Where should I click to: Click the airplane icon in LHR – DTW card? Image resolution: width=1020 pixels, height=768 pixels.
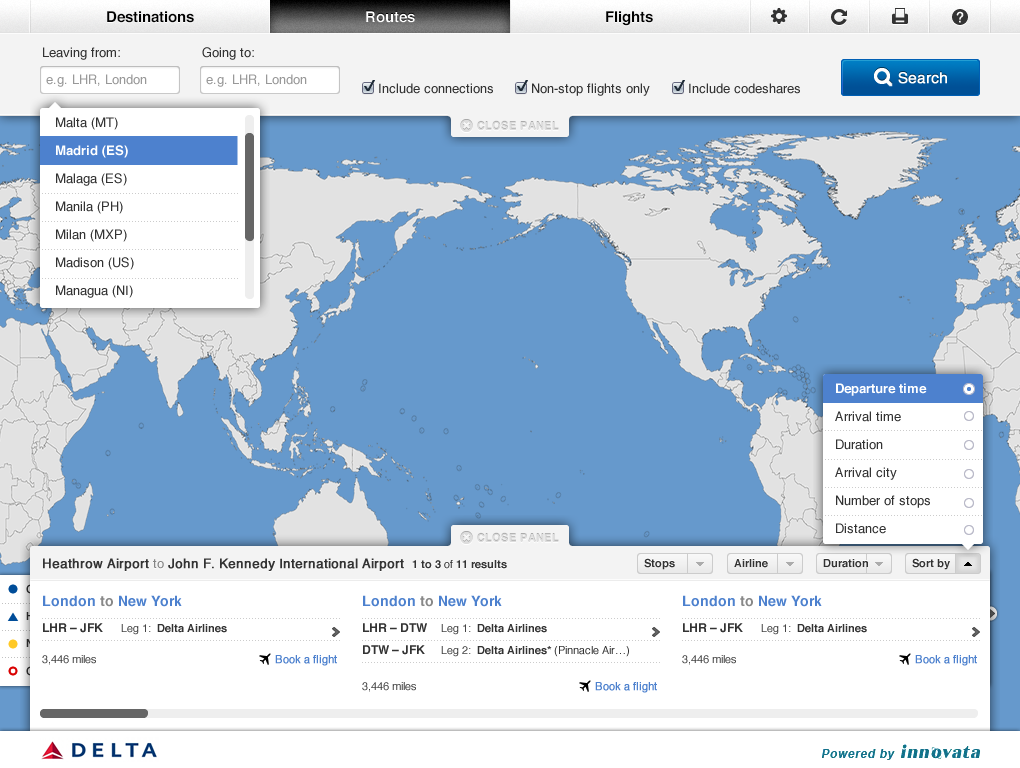click(585, 686)
